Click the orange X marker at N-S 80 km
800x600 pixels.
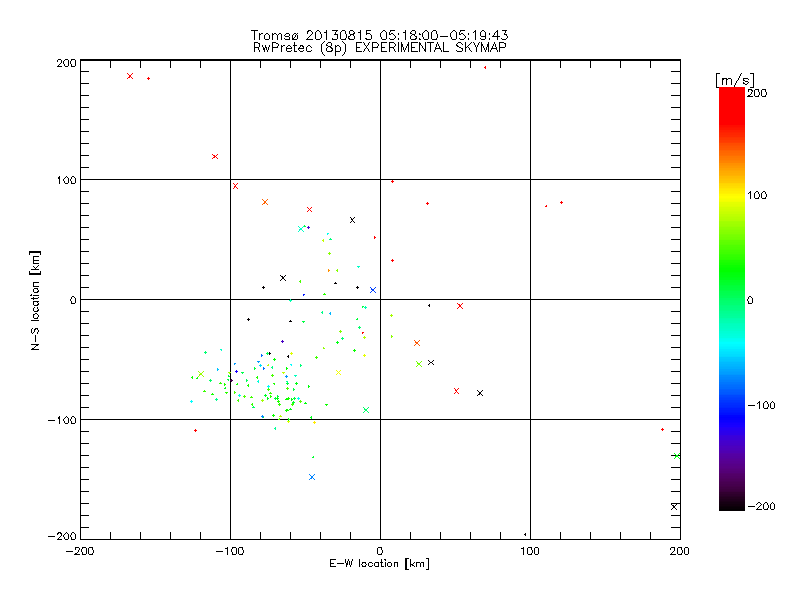click(265, 202)
